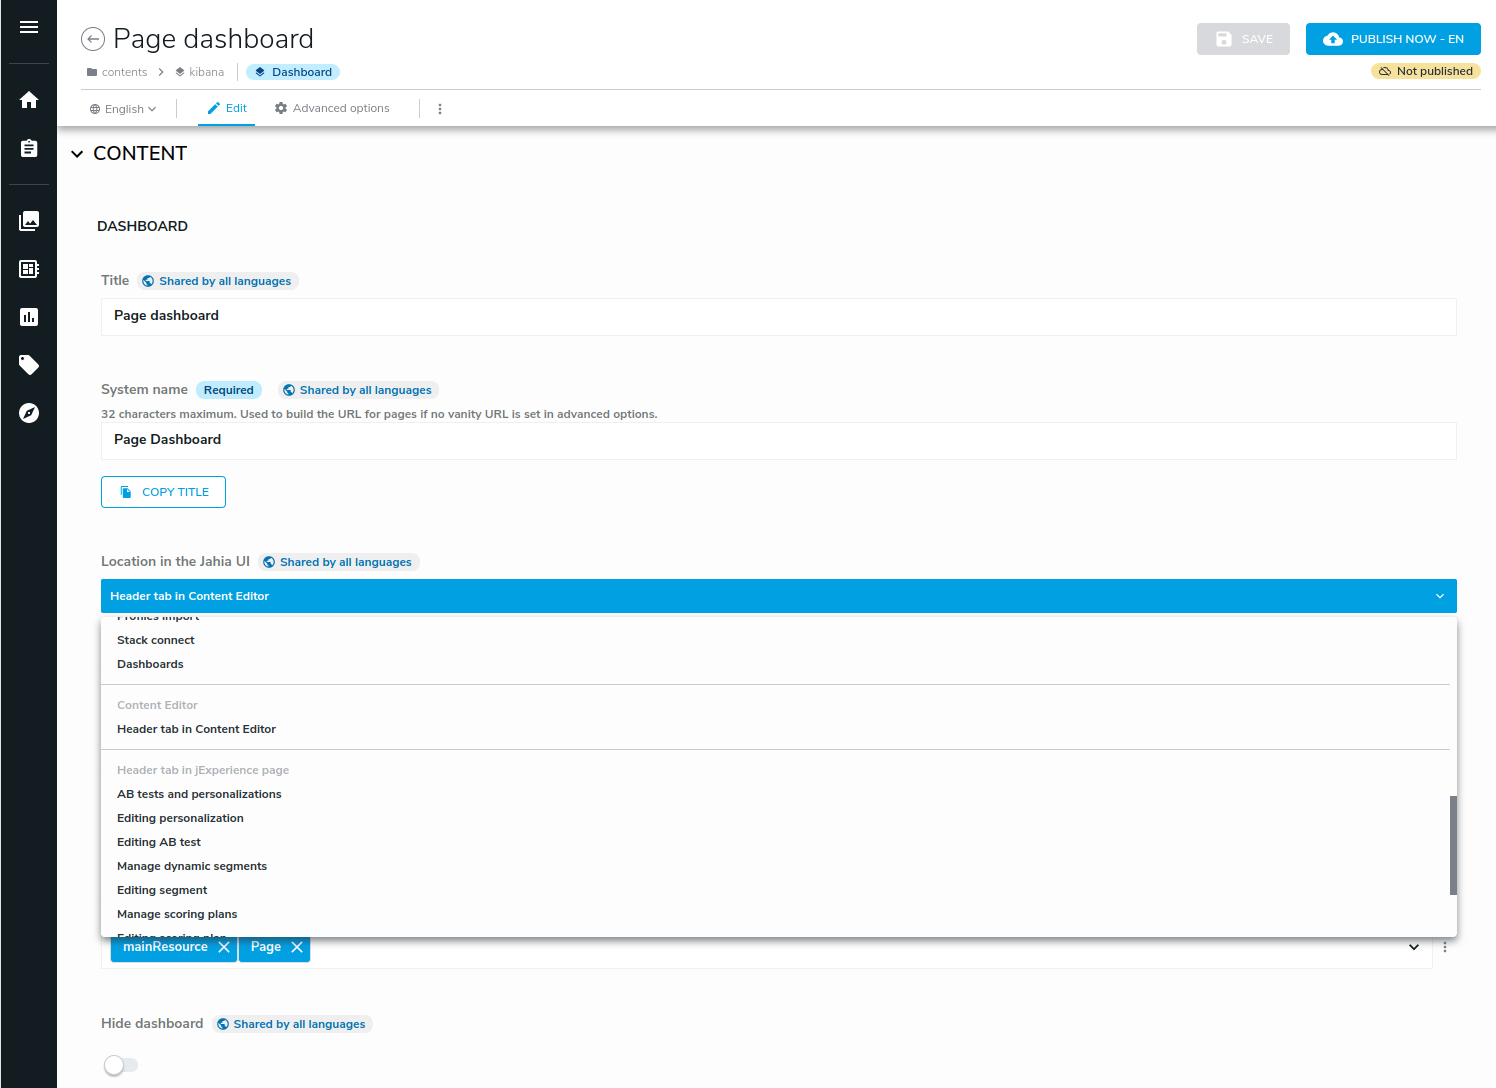This screenshot has width=1496, height=1088.
Task: Open the media library sidebar icon
Action: 28,221
